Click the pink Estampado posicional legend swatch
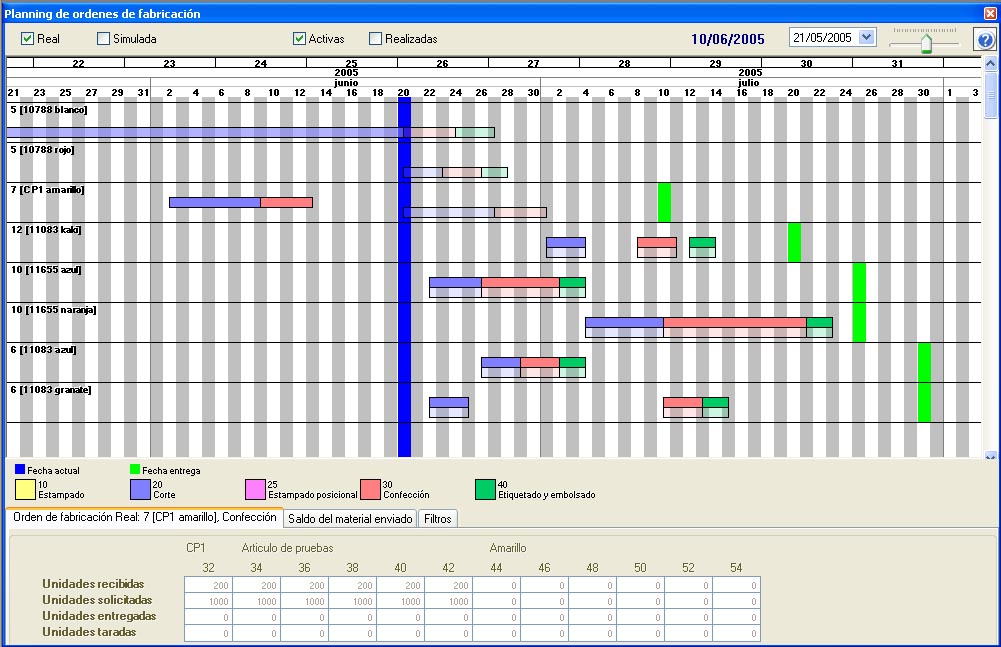 tap(255, 489)
